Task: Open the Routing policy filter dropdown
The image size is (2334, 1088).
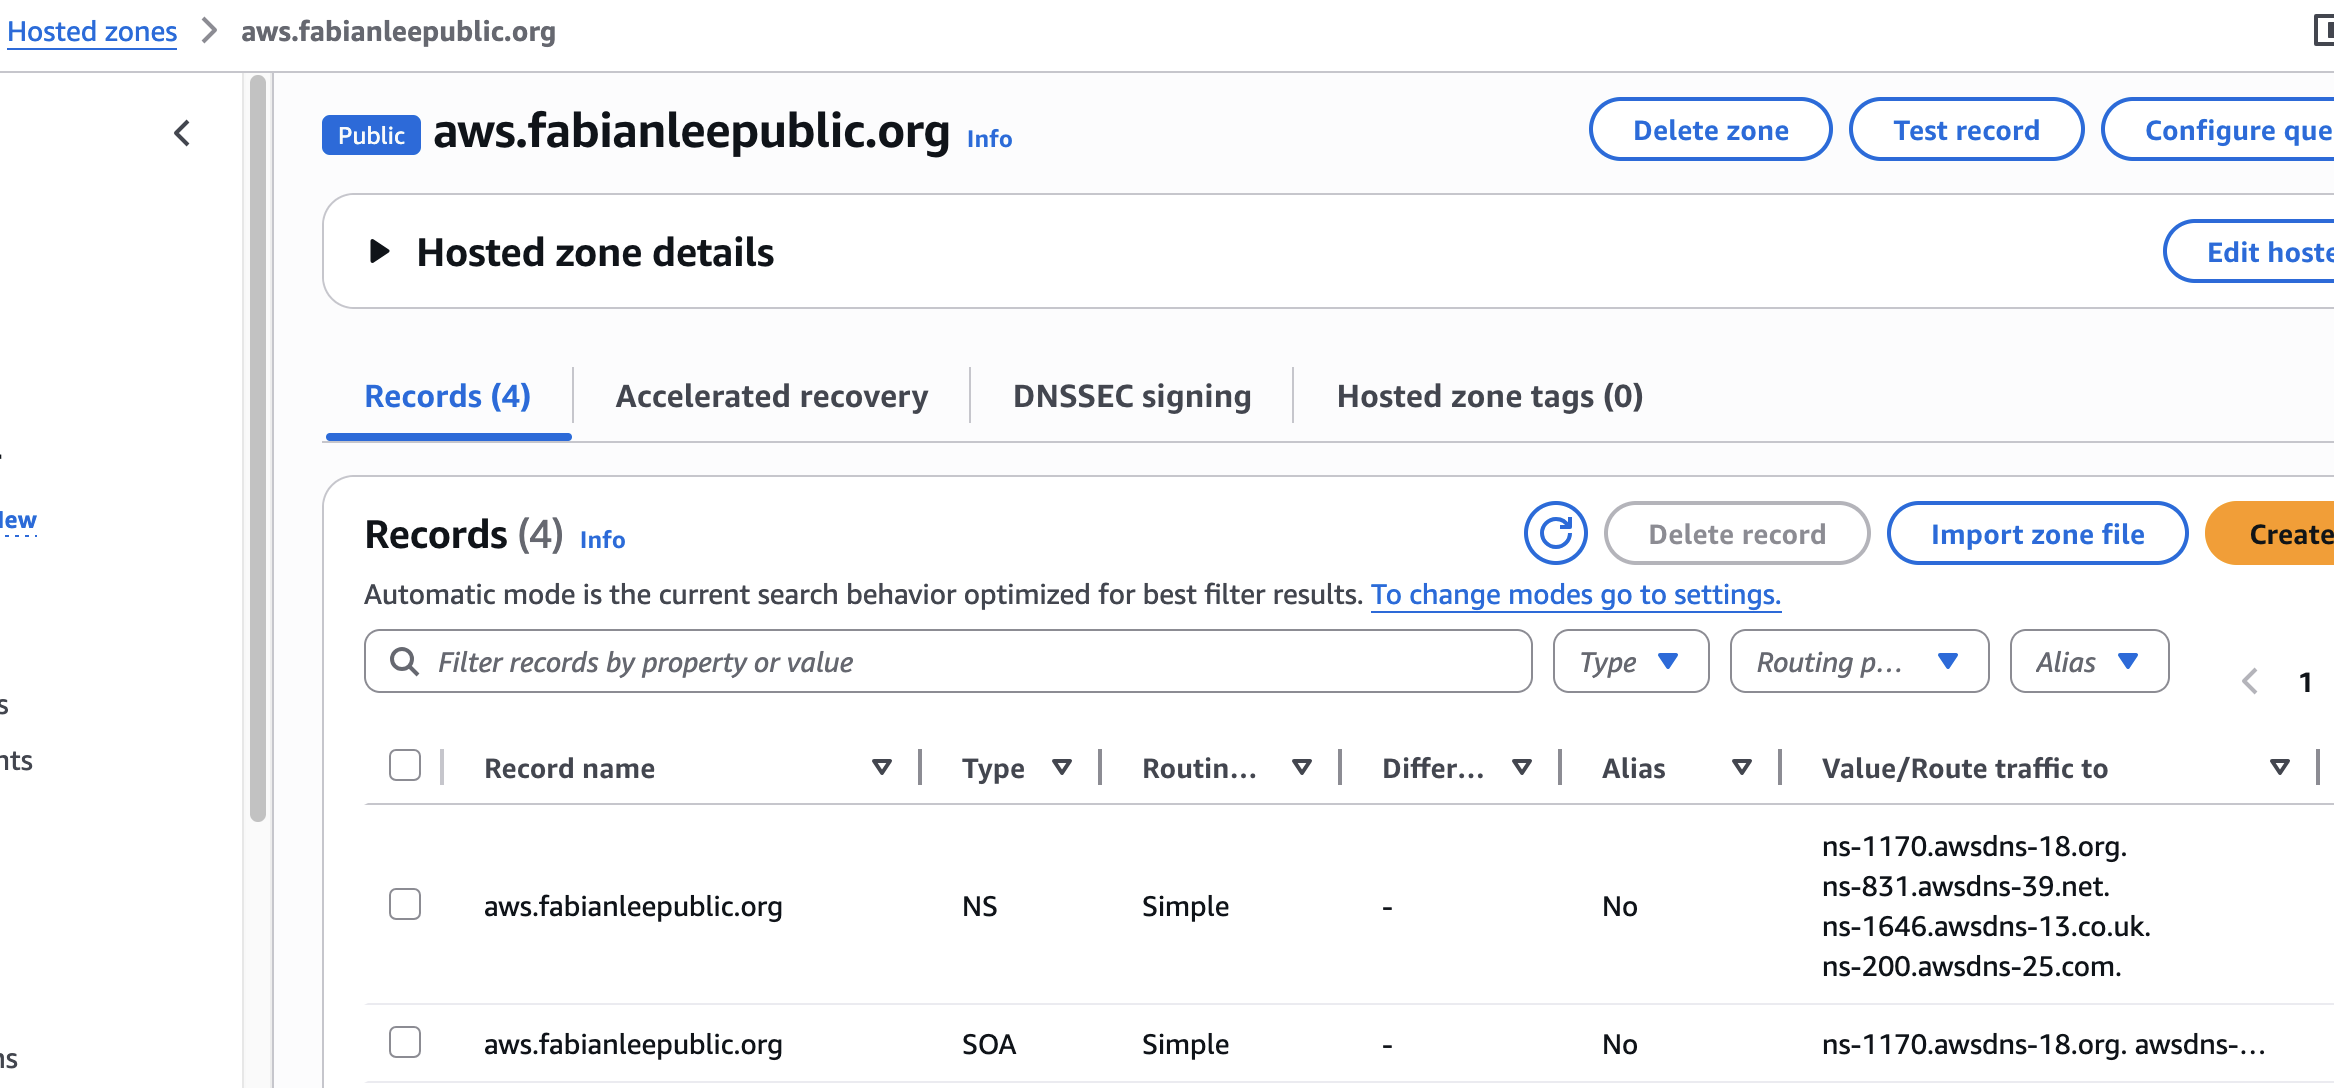Action: pos(1858,662)
